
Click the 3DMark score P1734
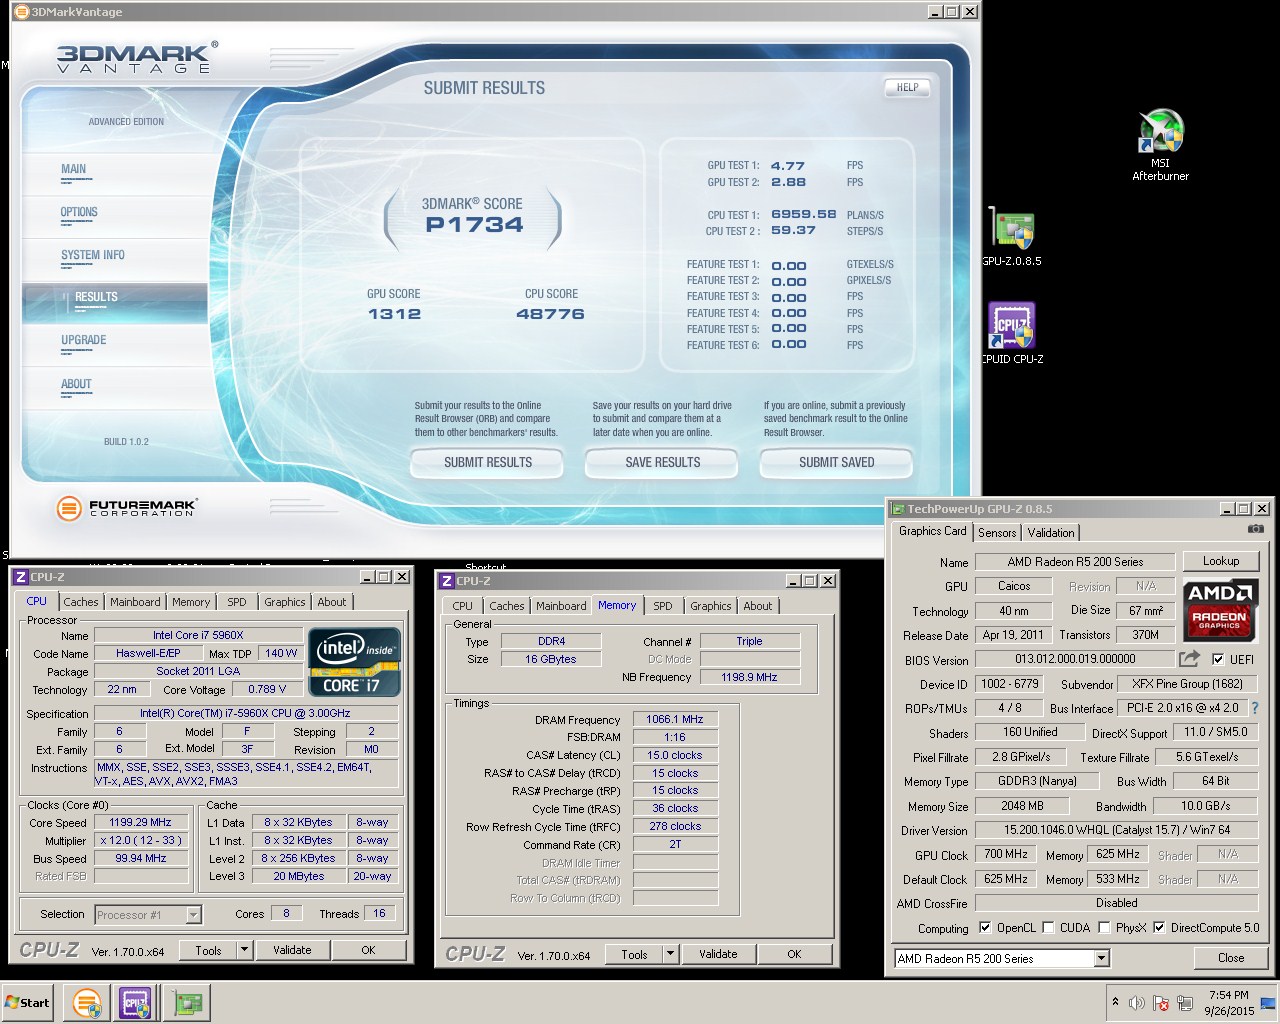(x=474, y=225)
